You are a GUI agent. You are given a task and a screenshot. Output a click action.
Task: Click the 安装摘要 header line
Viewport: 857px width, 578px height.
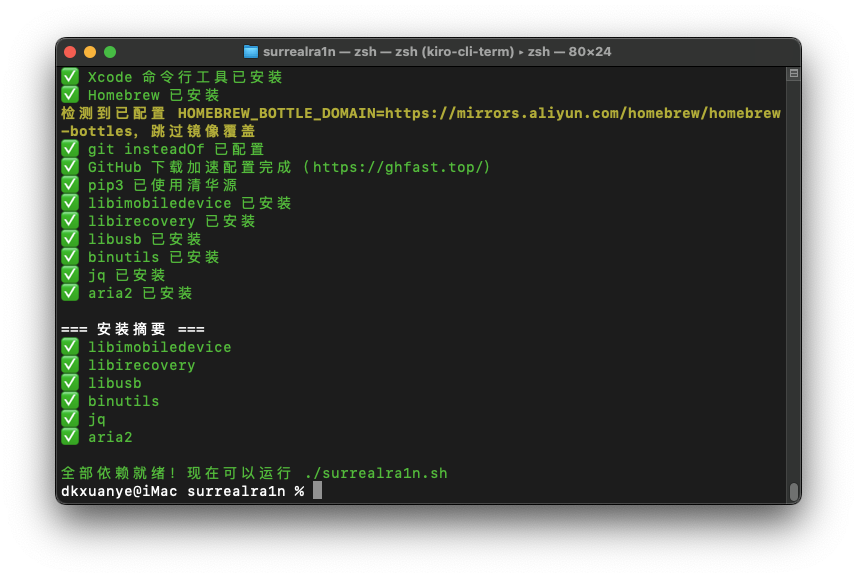coord(133,329)
